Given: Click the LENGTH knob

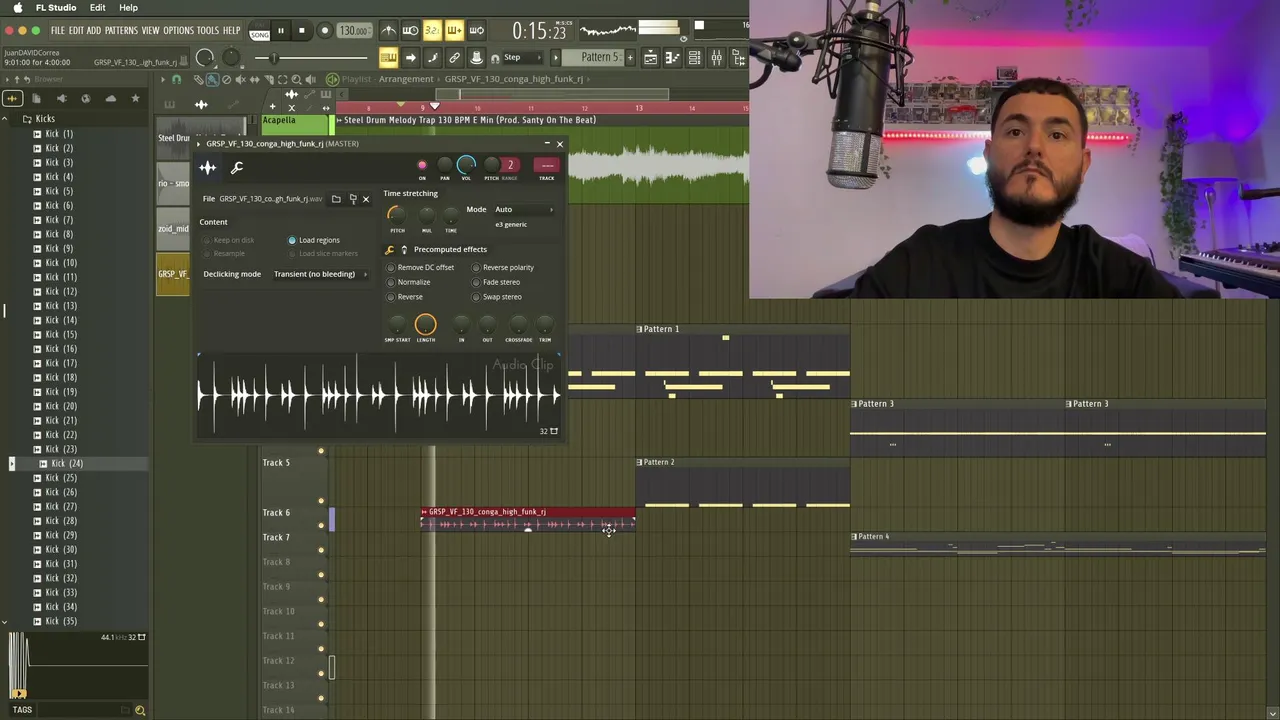Looking at the screenshot, I should [x=425, y=324].
